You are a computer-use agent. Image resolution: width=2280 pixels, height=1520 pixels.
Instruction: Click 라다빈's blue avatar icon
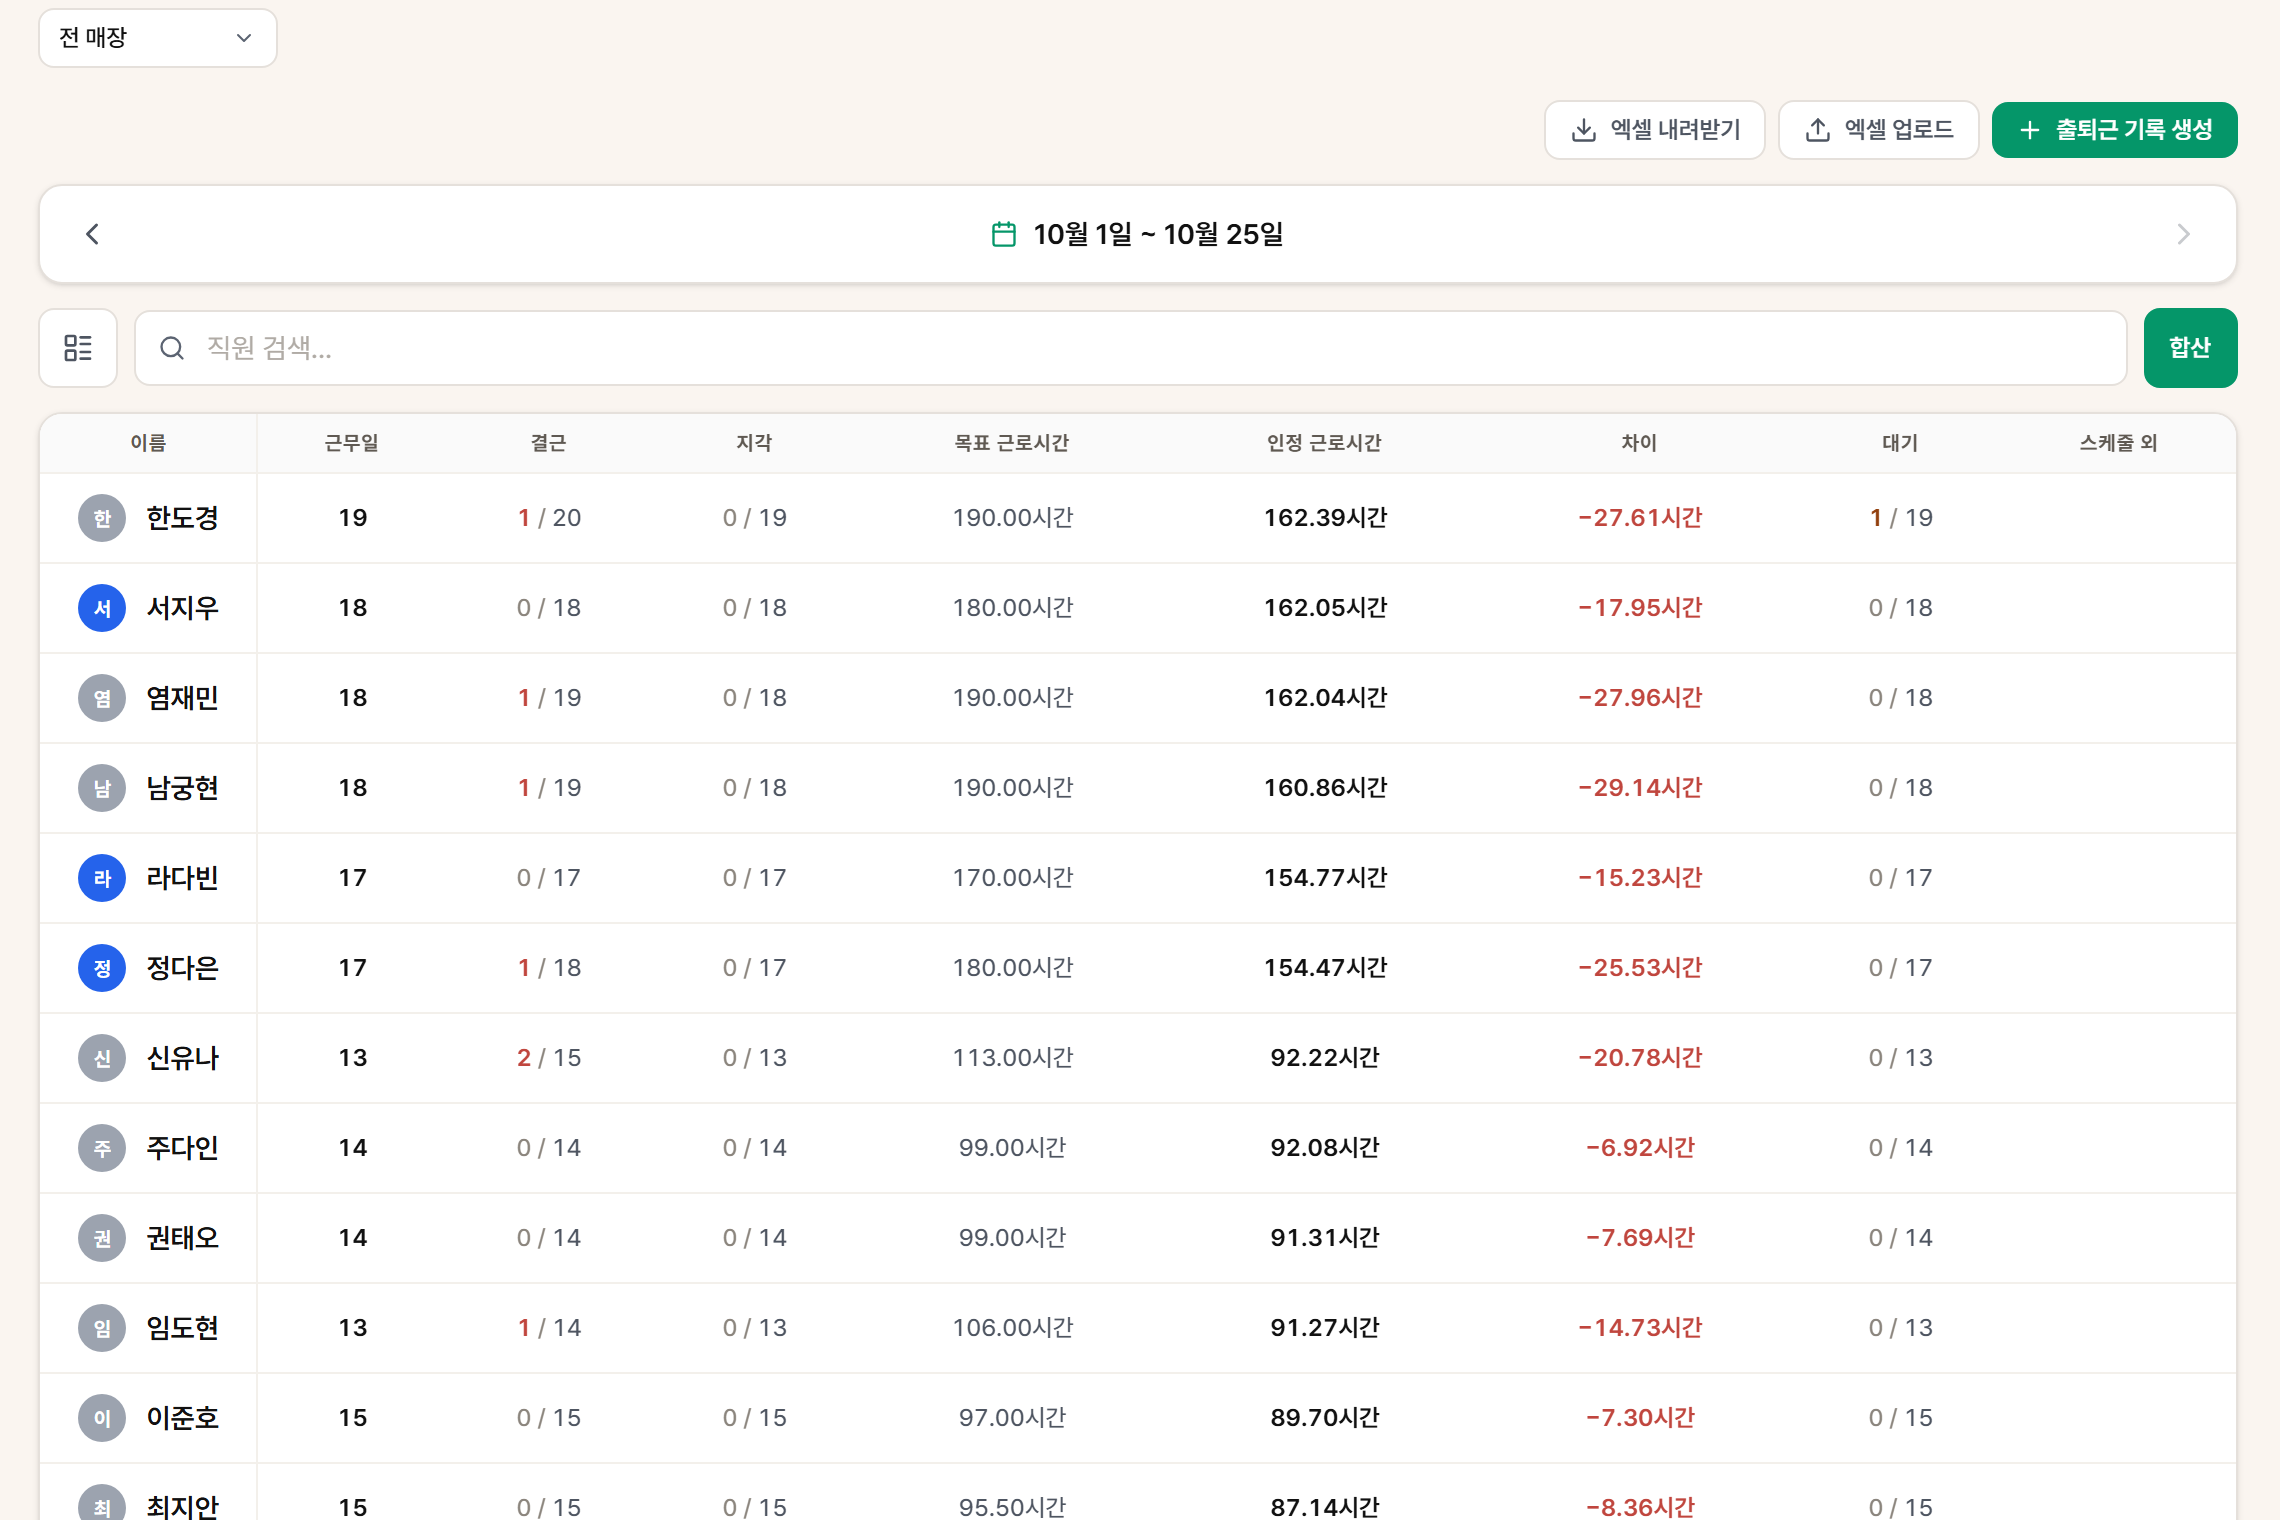point(102,878)
